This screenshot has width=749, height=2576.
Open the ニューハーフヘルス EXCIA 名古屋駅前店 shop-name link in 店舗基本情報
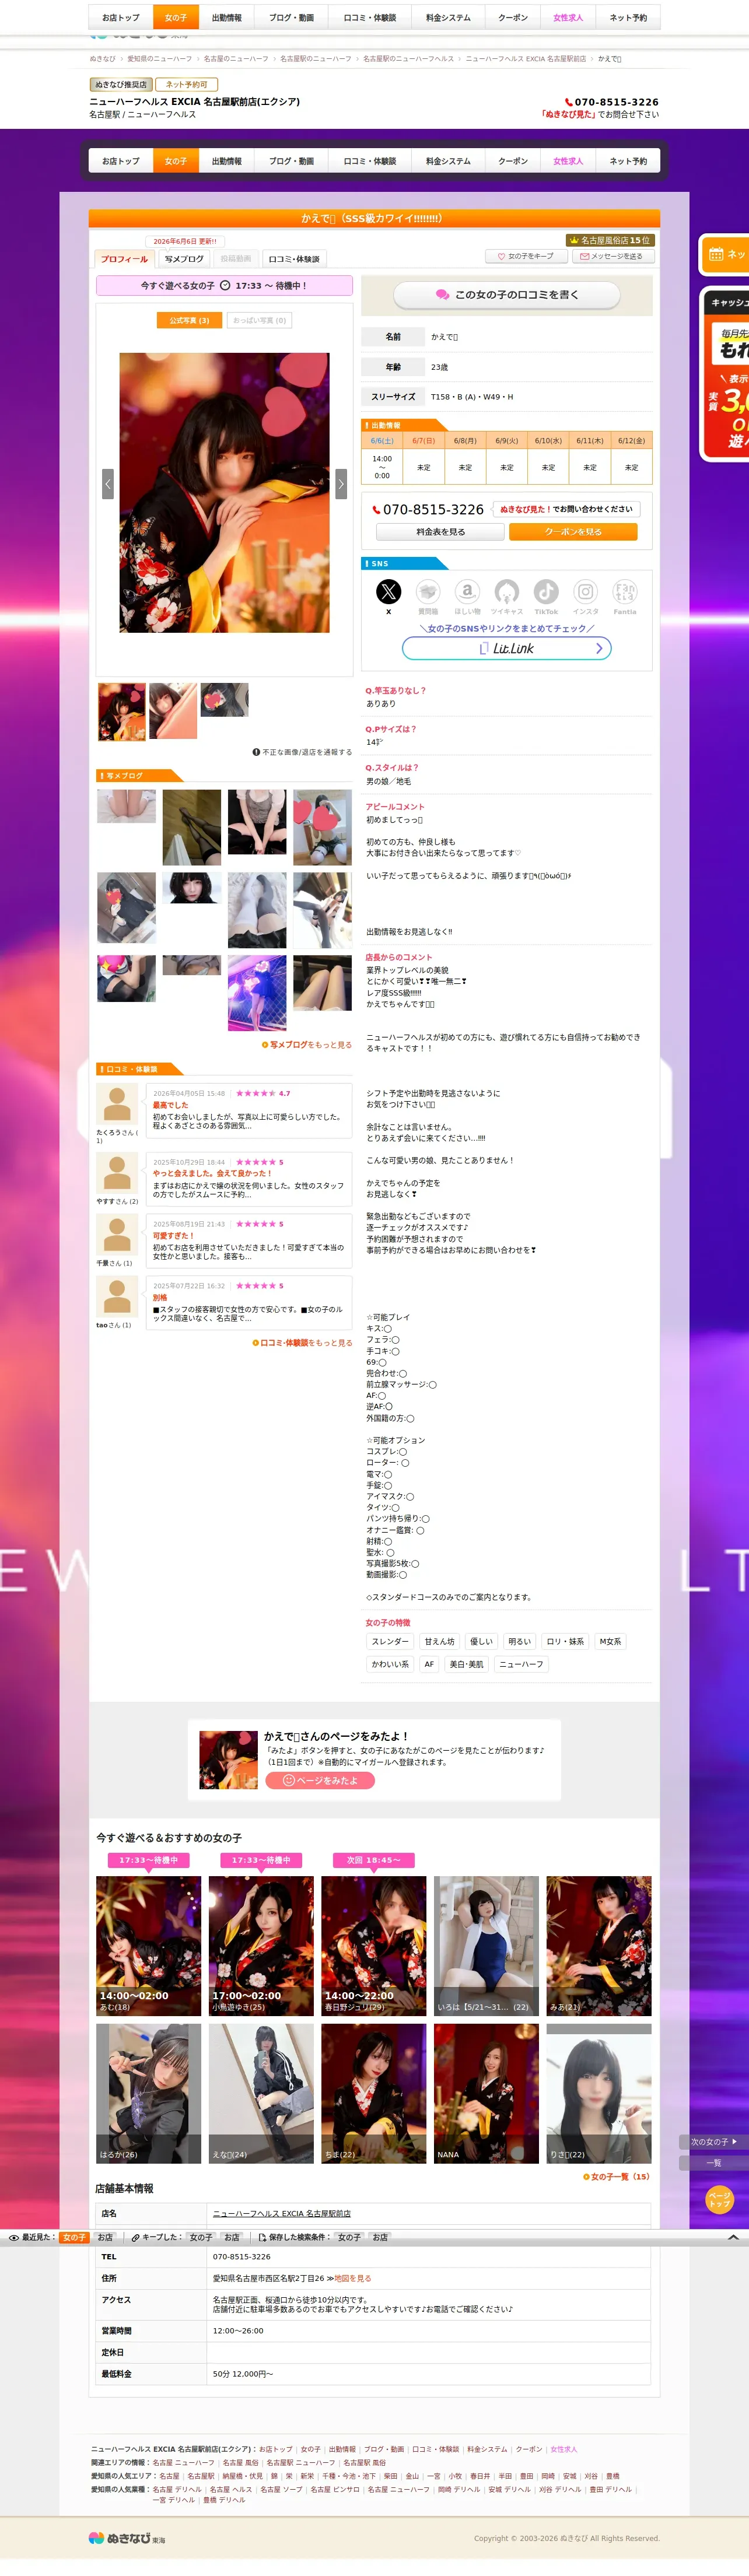pos(282,2214)
